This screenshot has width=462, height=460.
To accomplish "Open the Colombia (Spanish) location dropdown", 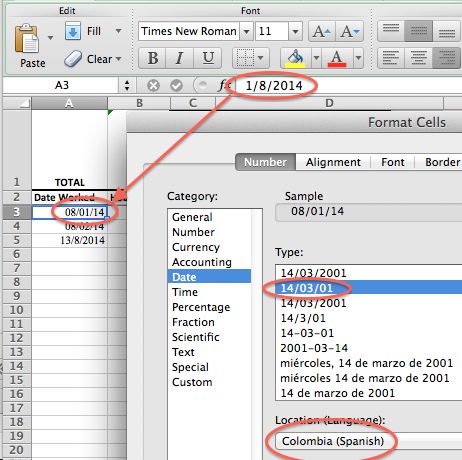I will click(369, 441).
